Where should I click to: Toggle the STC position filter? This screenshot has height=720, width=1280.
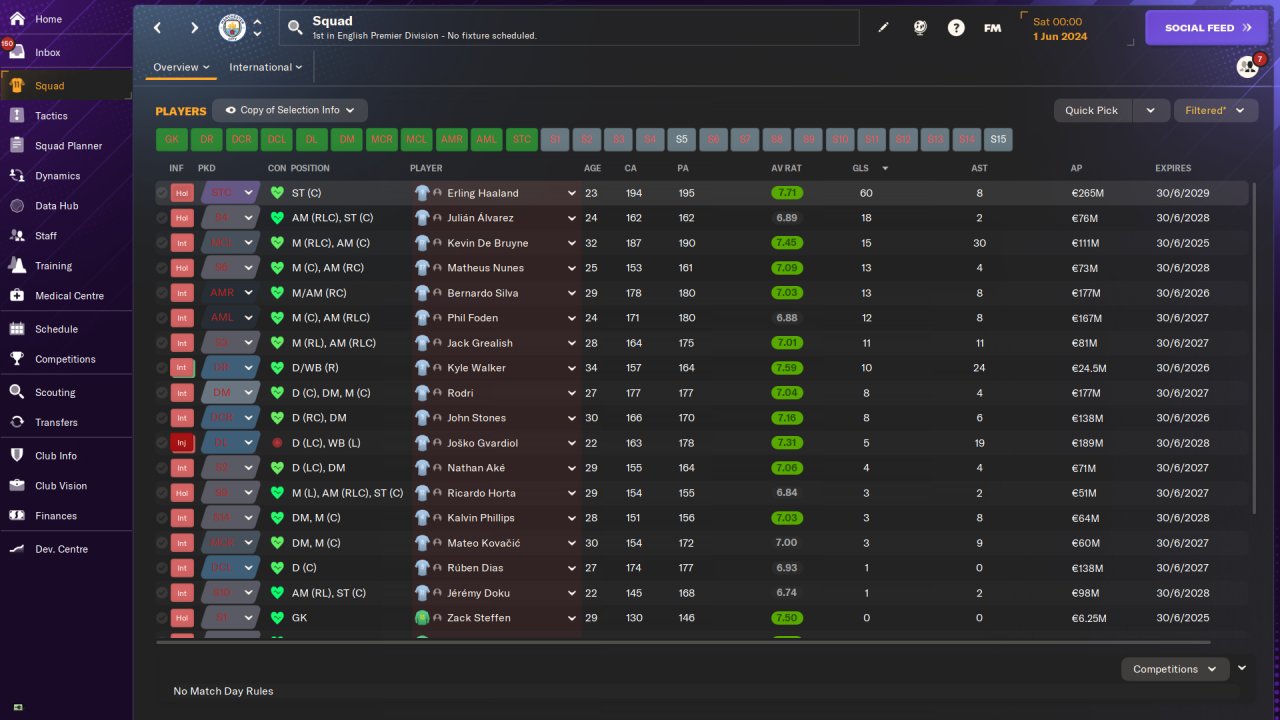[522, 139]
